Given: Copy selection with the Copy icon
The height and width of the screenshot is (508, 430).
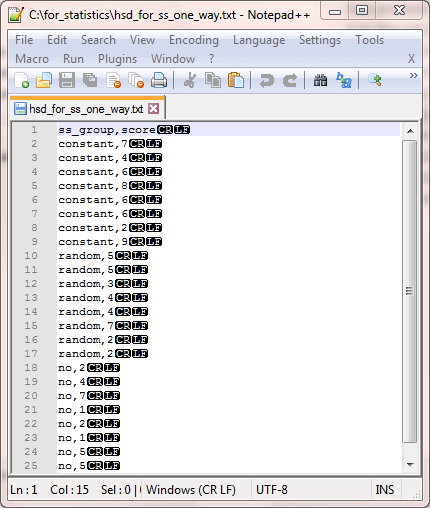Looking at the screenshot, I should [213, 80].
